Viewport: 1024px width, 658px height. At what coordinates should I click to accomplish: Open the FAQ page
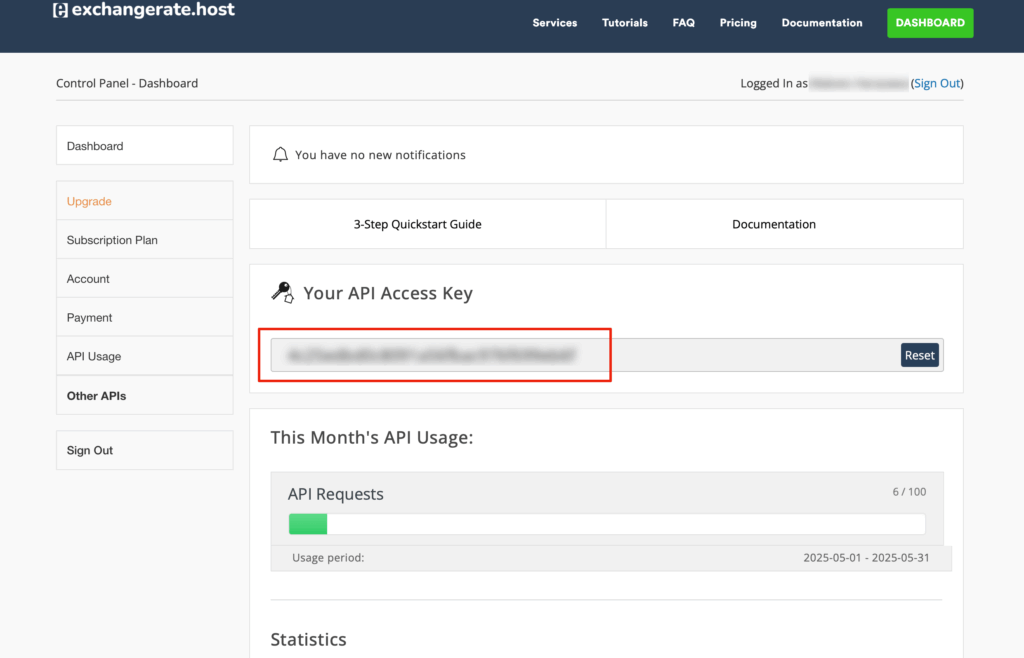pyautogui.click(x=683, y=23)
